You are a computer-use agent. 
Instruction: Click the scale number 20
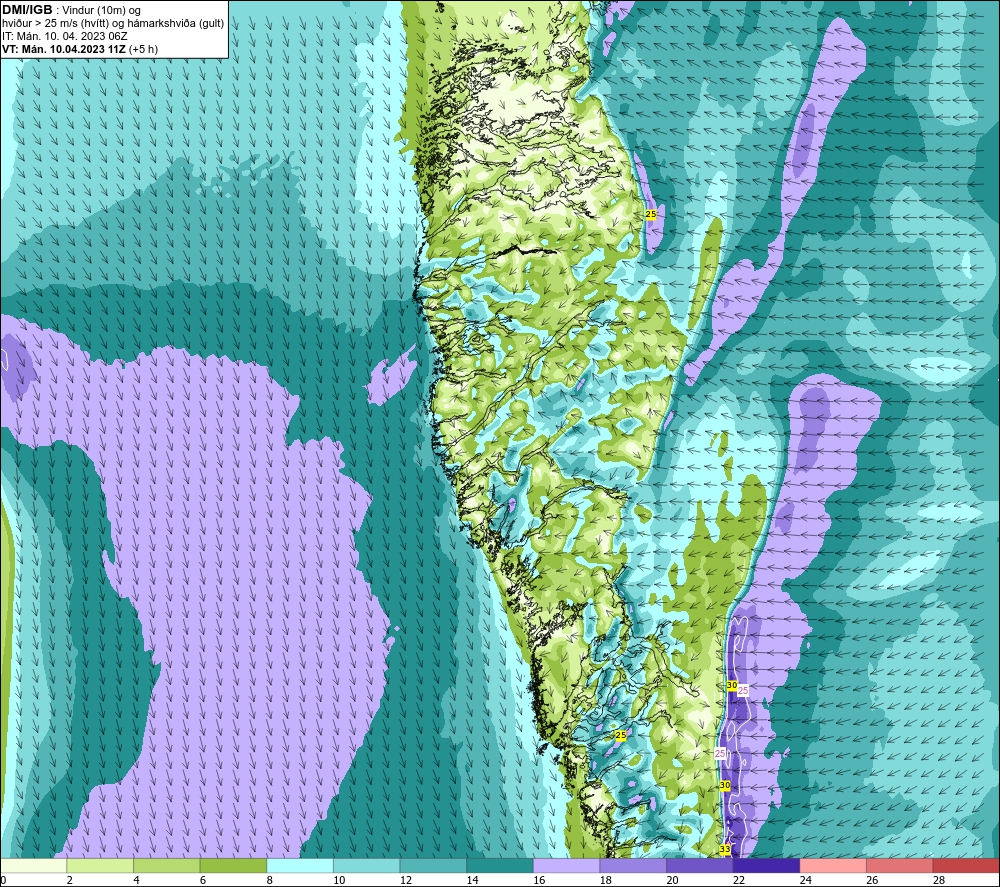pyautogui.click(x=672, y=880)
